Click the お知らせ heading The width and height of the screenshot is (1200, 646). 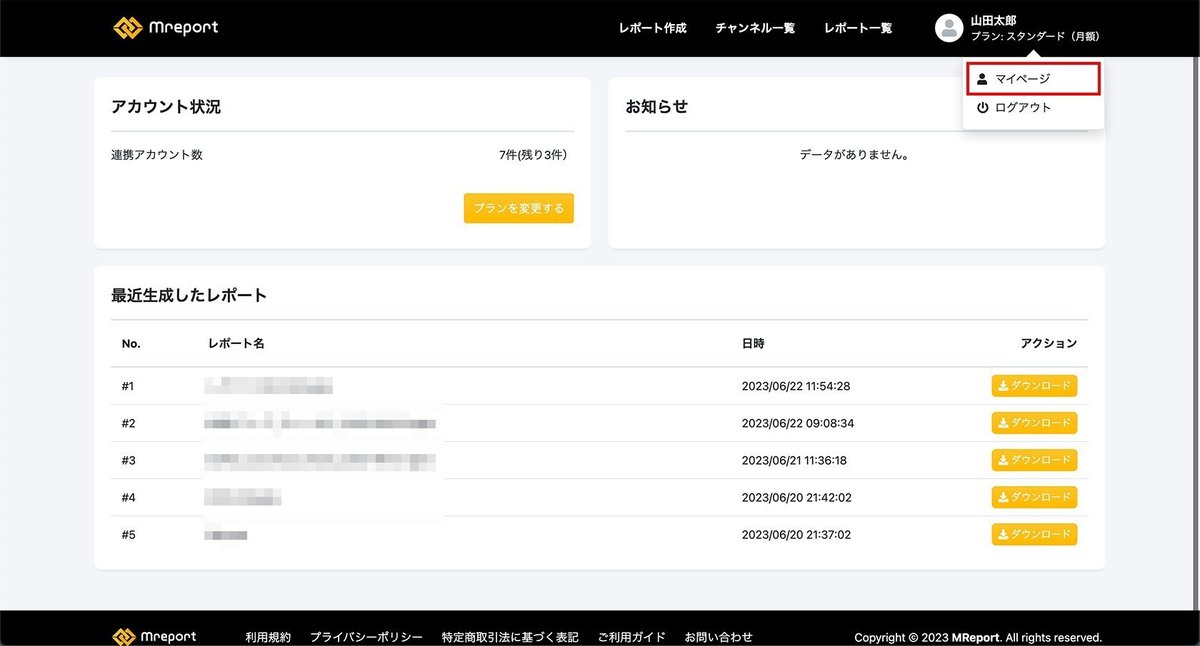[x=657, y=106]
